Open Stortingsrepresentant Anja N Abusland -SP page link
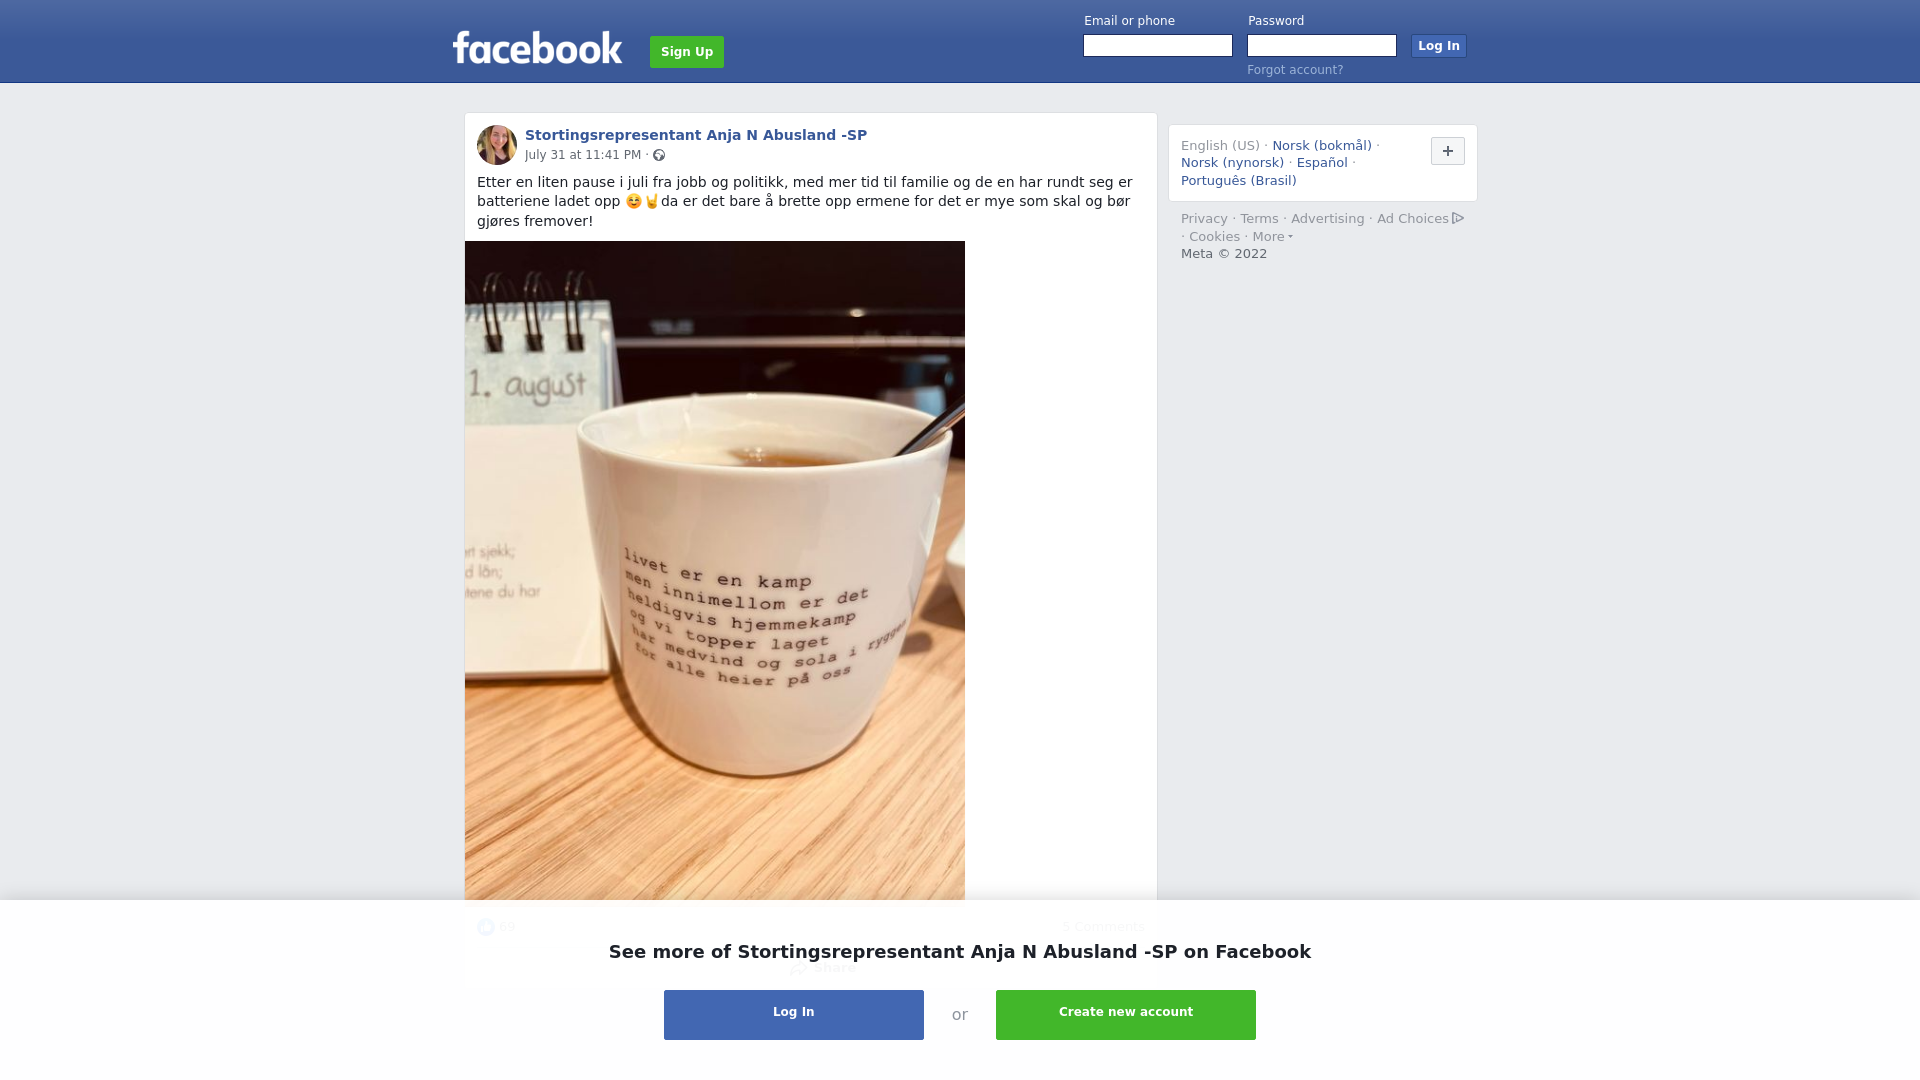This screenshot has height=1080, width=1920. pos(696,135)
